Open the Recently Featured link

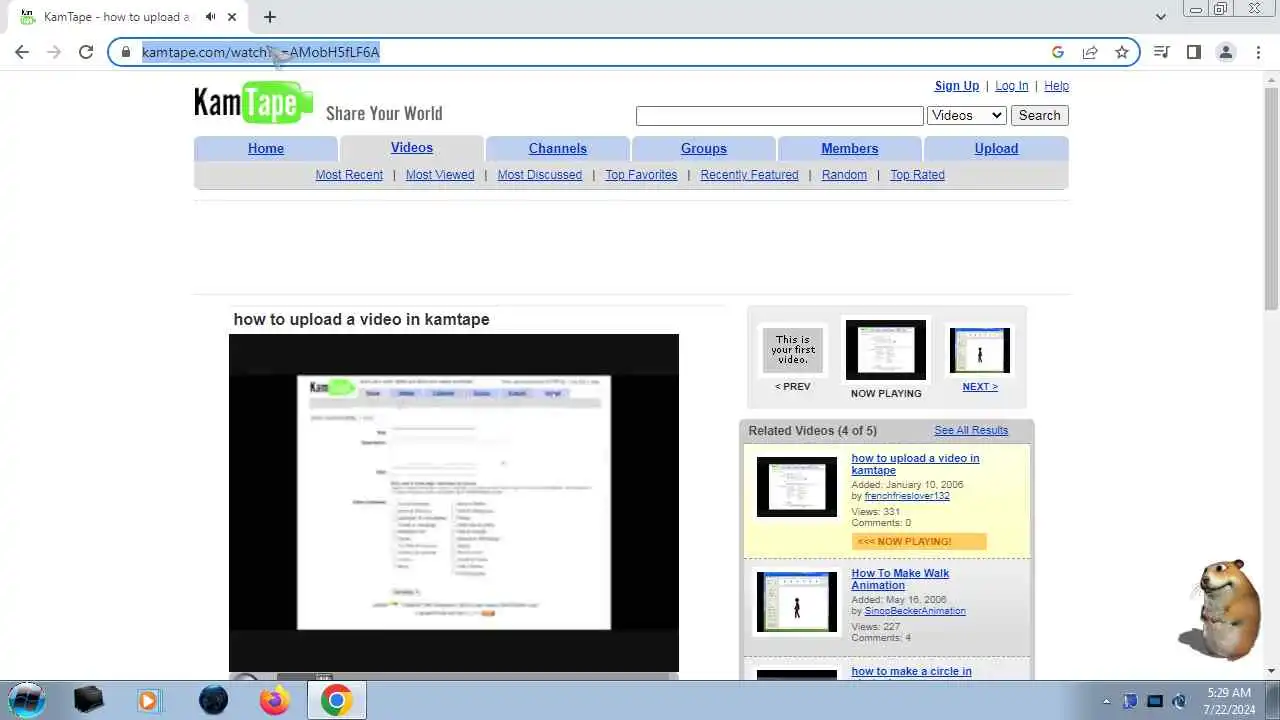point(749,175)
